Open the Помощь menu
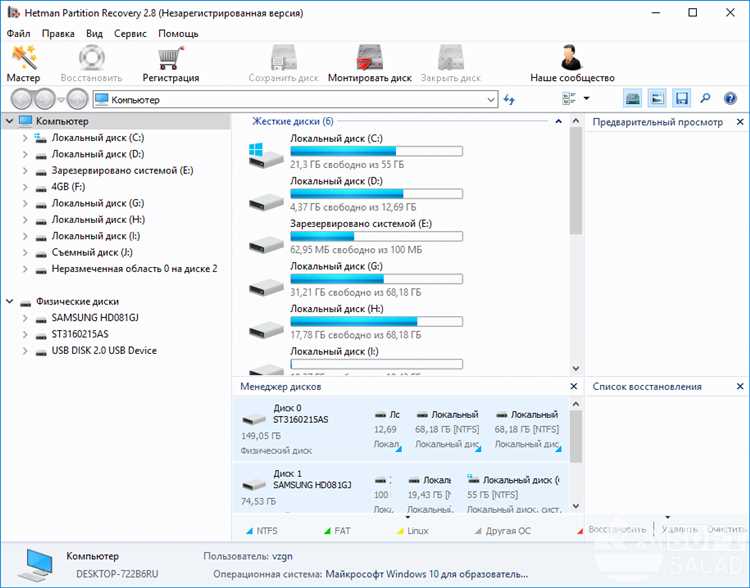The width and height of the screenshot is (750, 588). point(178,33)
